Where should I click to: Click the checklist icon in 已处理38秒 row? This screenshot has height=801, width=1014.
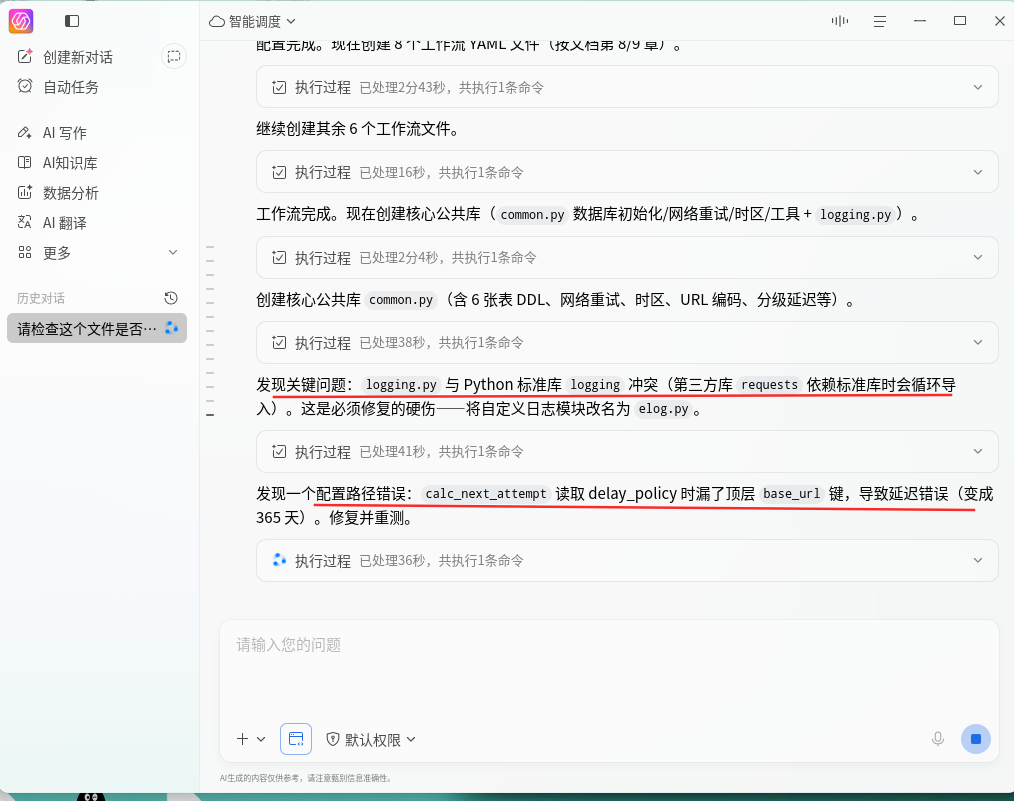coord(279,343)
